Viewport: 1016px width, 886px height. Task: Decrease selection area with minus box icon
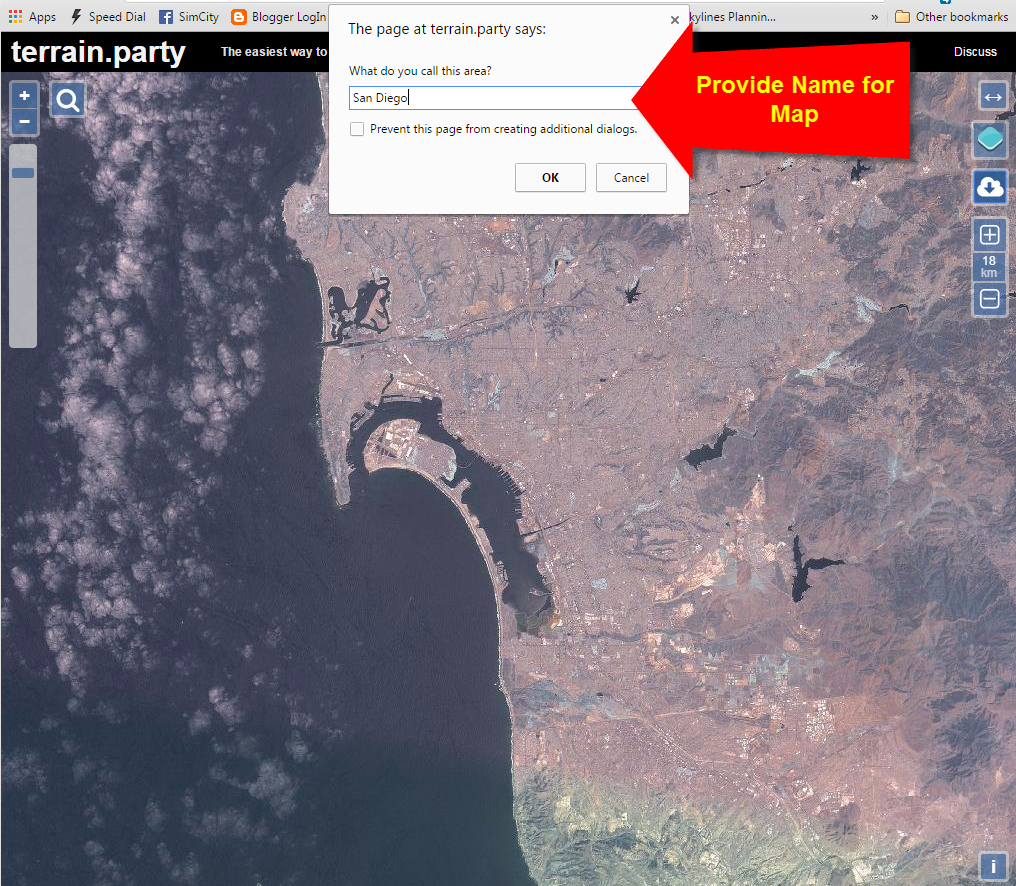pos(989,299)
